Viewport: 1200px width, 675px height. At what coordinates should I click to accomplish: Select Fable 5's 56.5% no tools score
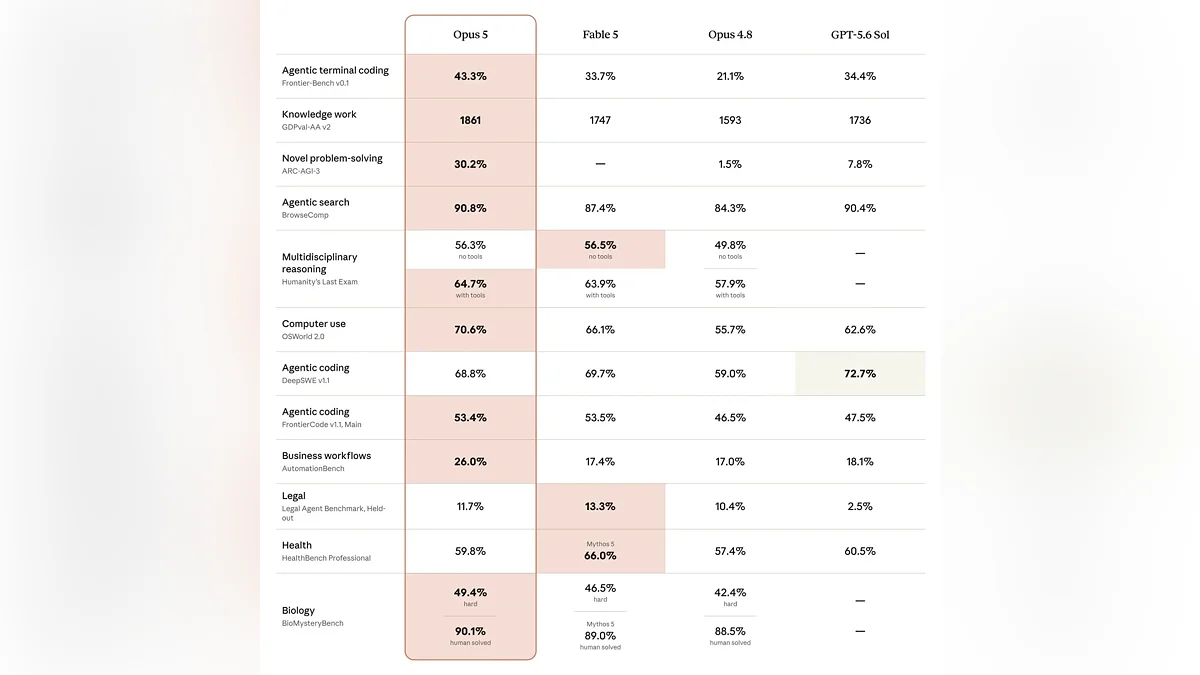600,249
